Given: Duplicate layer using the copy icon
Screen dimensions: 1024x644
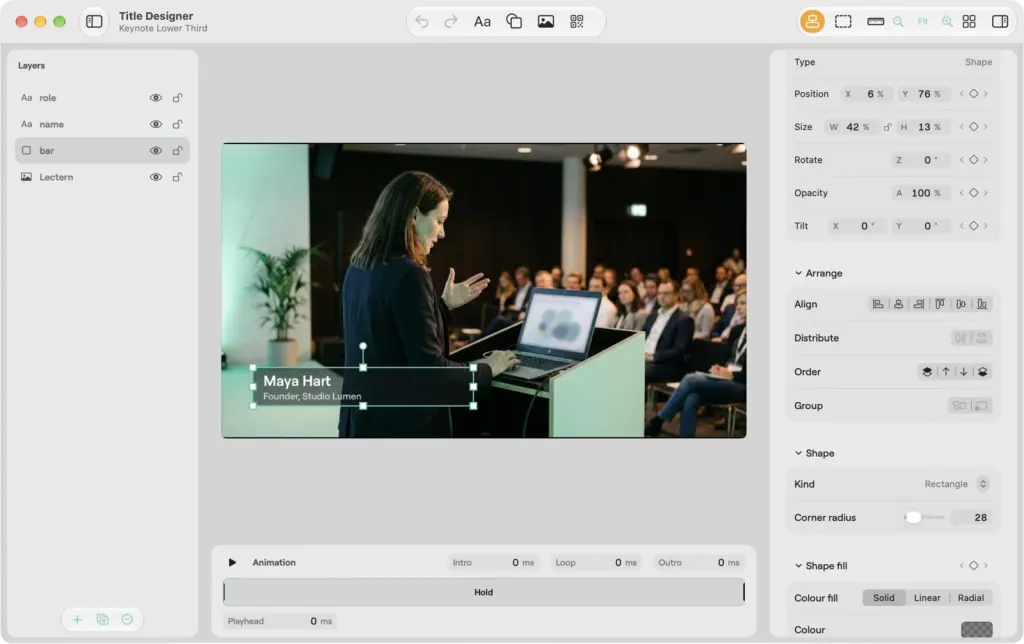Looking at the screenshot, I should pos(103,619).
